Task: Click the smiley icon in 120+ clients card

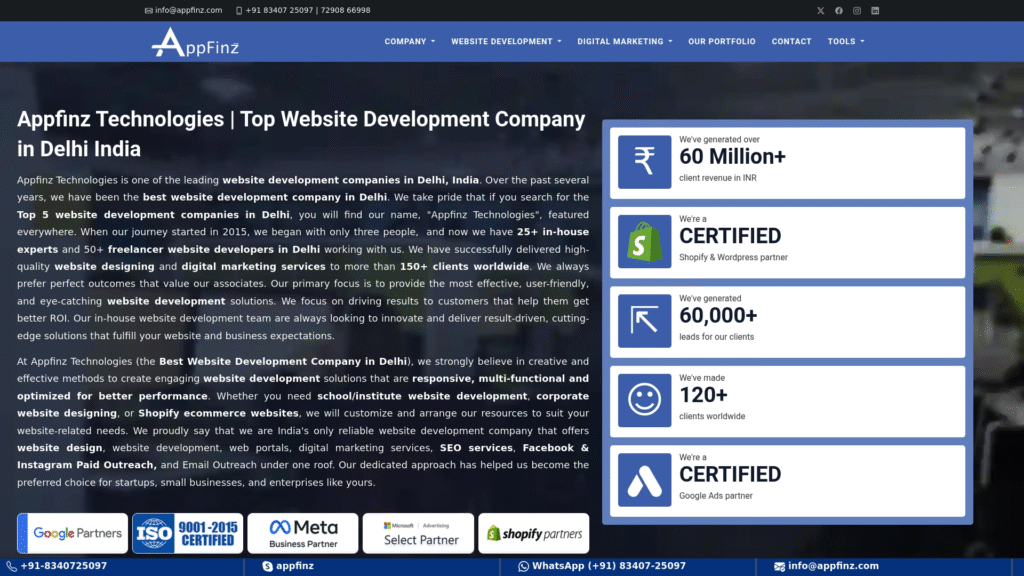Action: click(644, 400)
